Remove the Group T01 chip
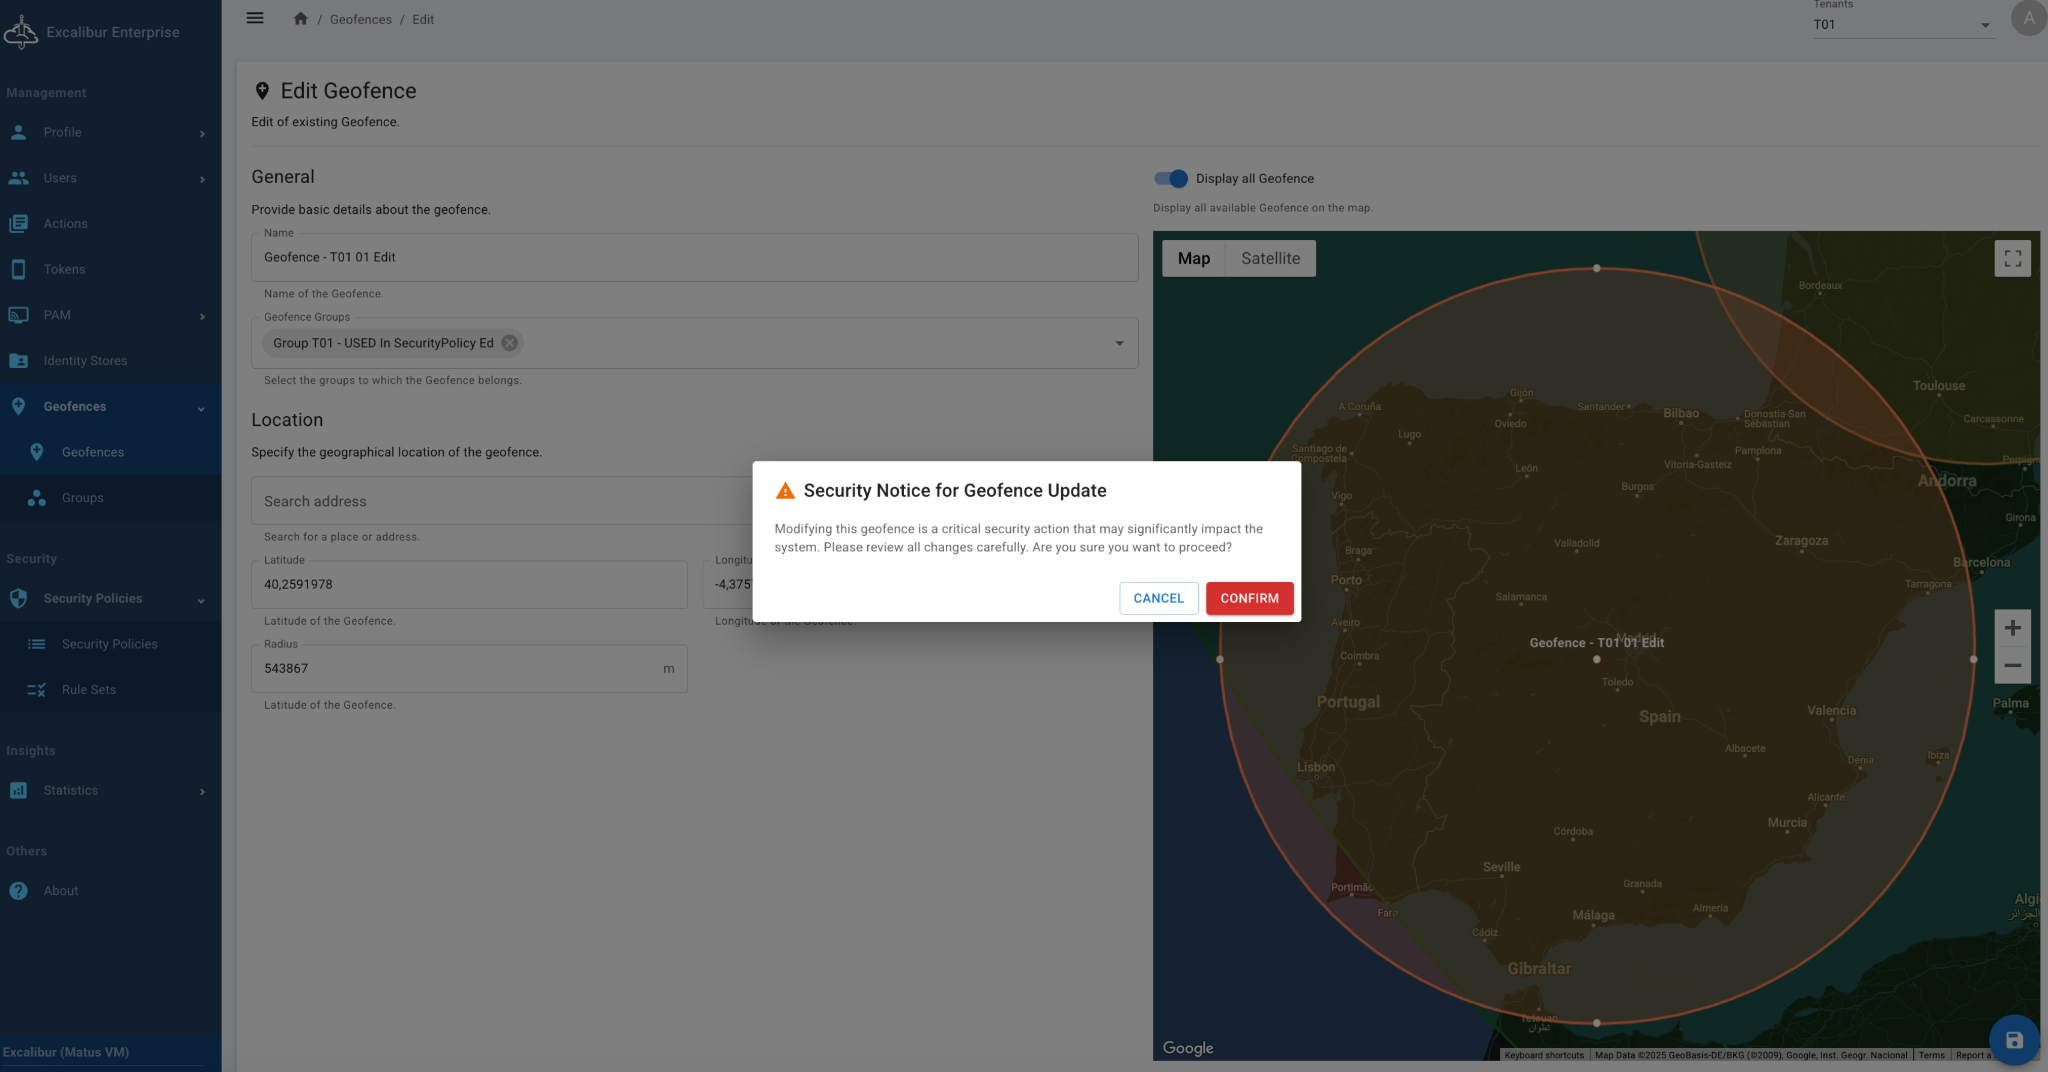The width and height of the screenshot is (2048, 1072). [510, 343]
